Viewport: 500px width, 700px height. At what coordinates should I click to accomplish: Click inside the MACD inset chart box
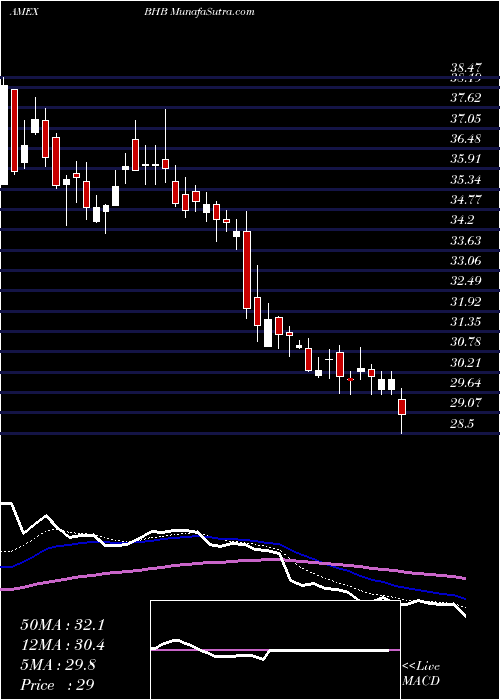[x=275, y=650]
